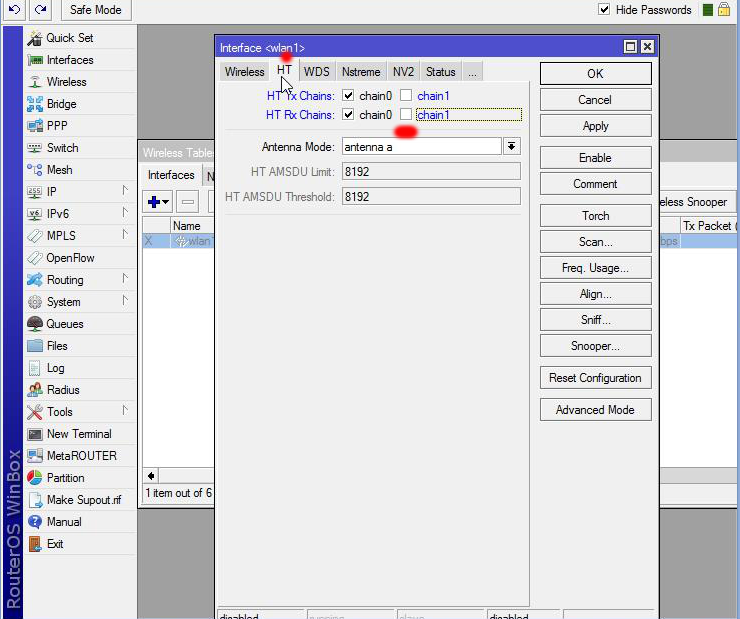
Task: Click the Make Supout.rif icon
Action: pos(35,500)
